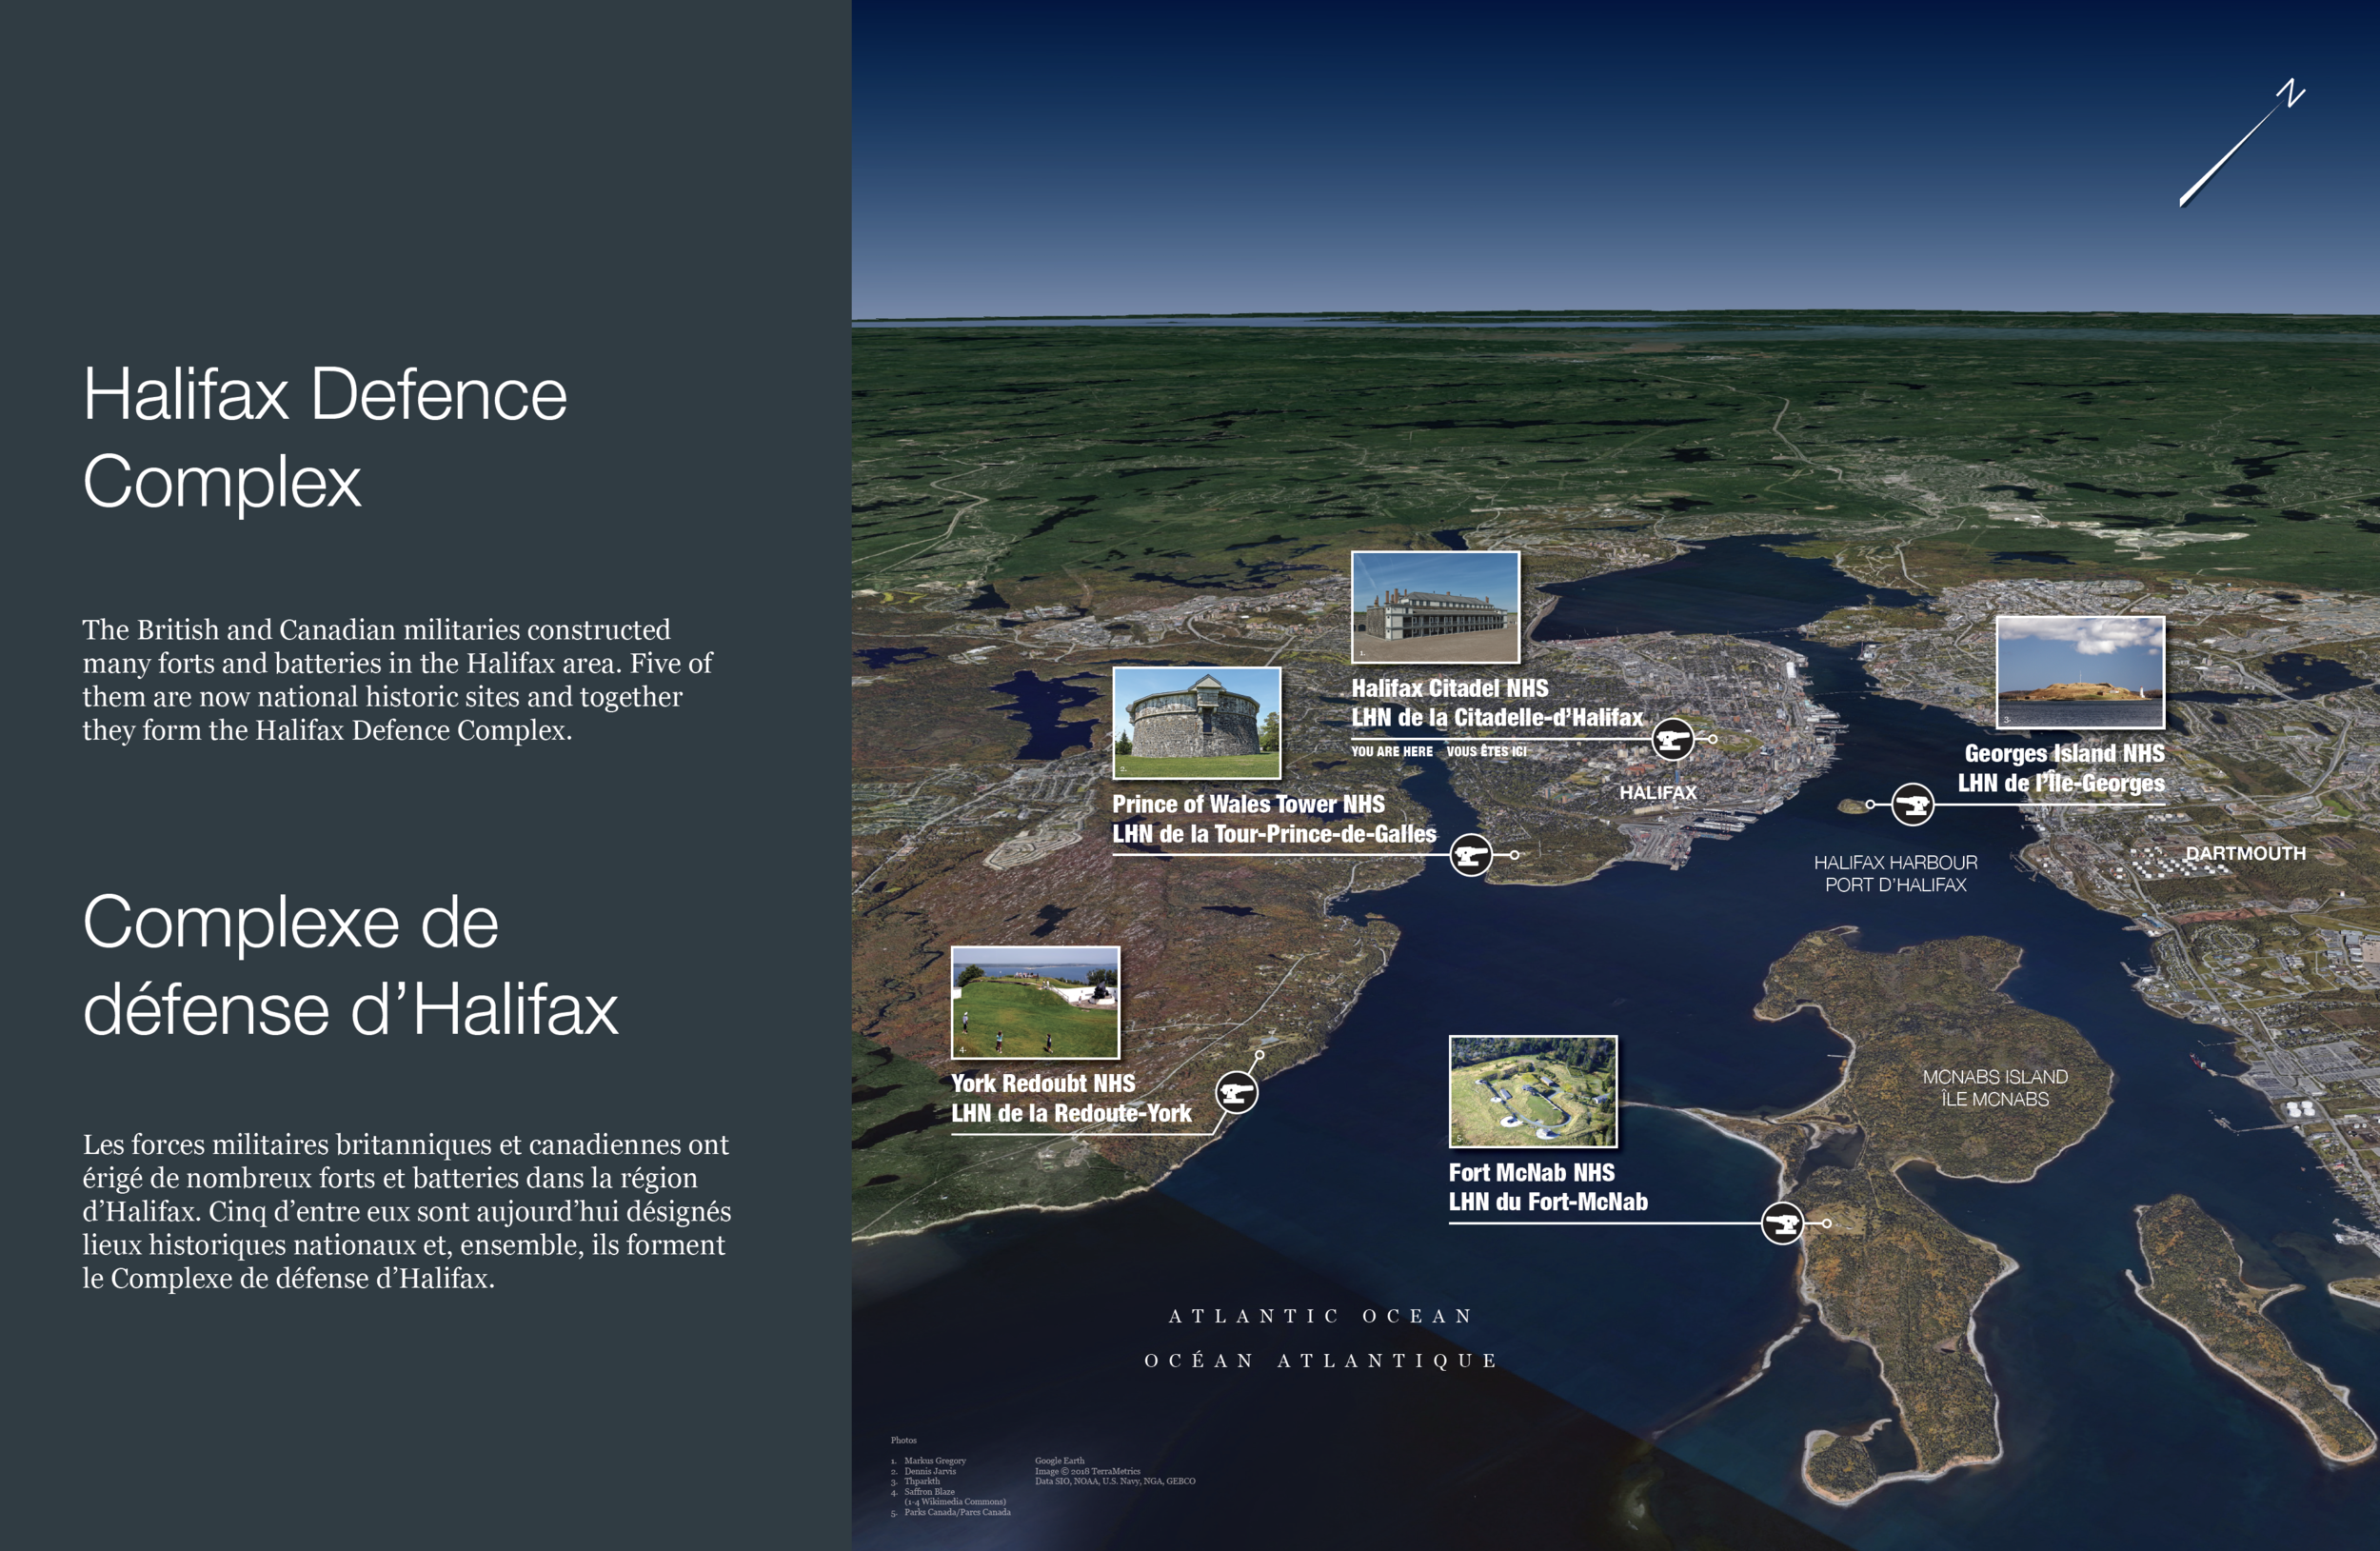Click the 'VOUS ÊTES ICI' marker text
This screenshot has height=1551, width=2380.
click(1486, 751)
